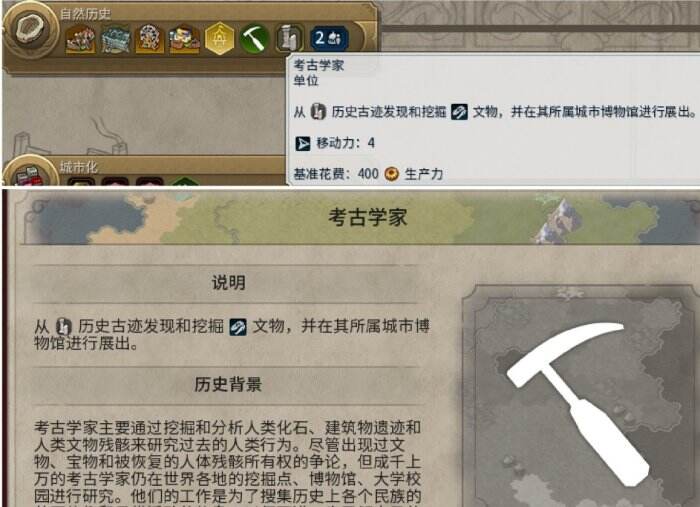Click the 历史背景 section header
Screen dimensions: 700x507
228,384
